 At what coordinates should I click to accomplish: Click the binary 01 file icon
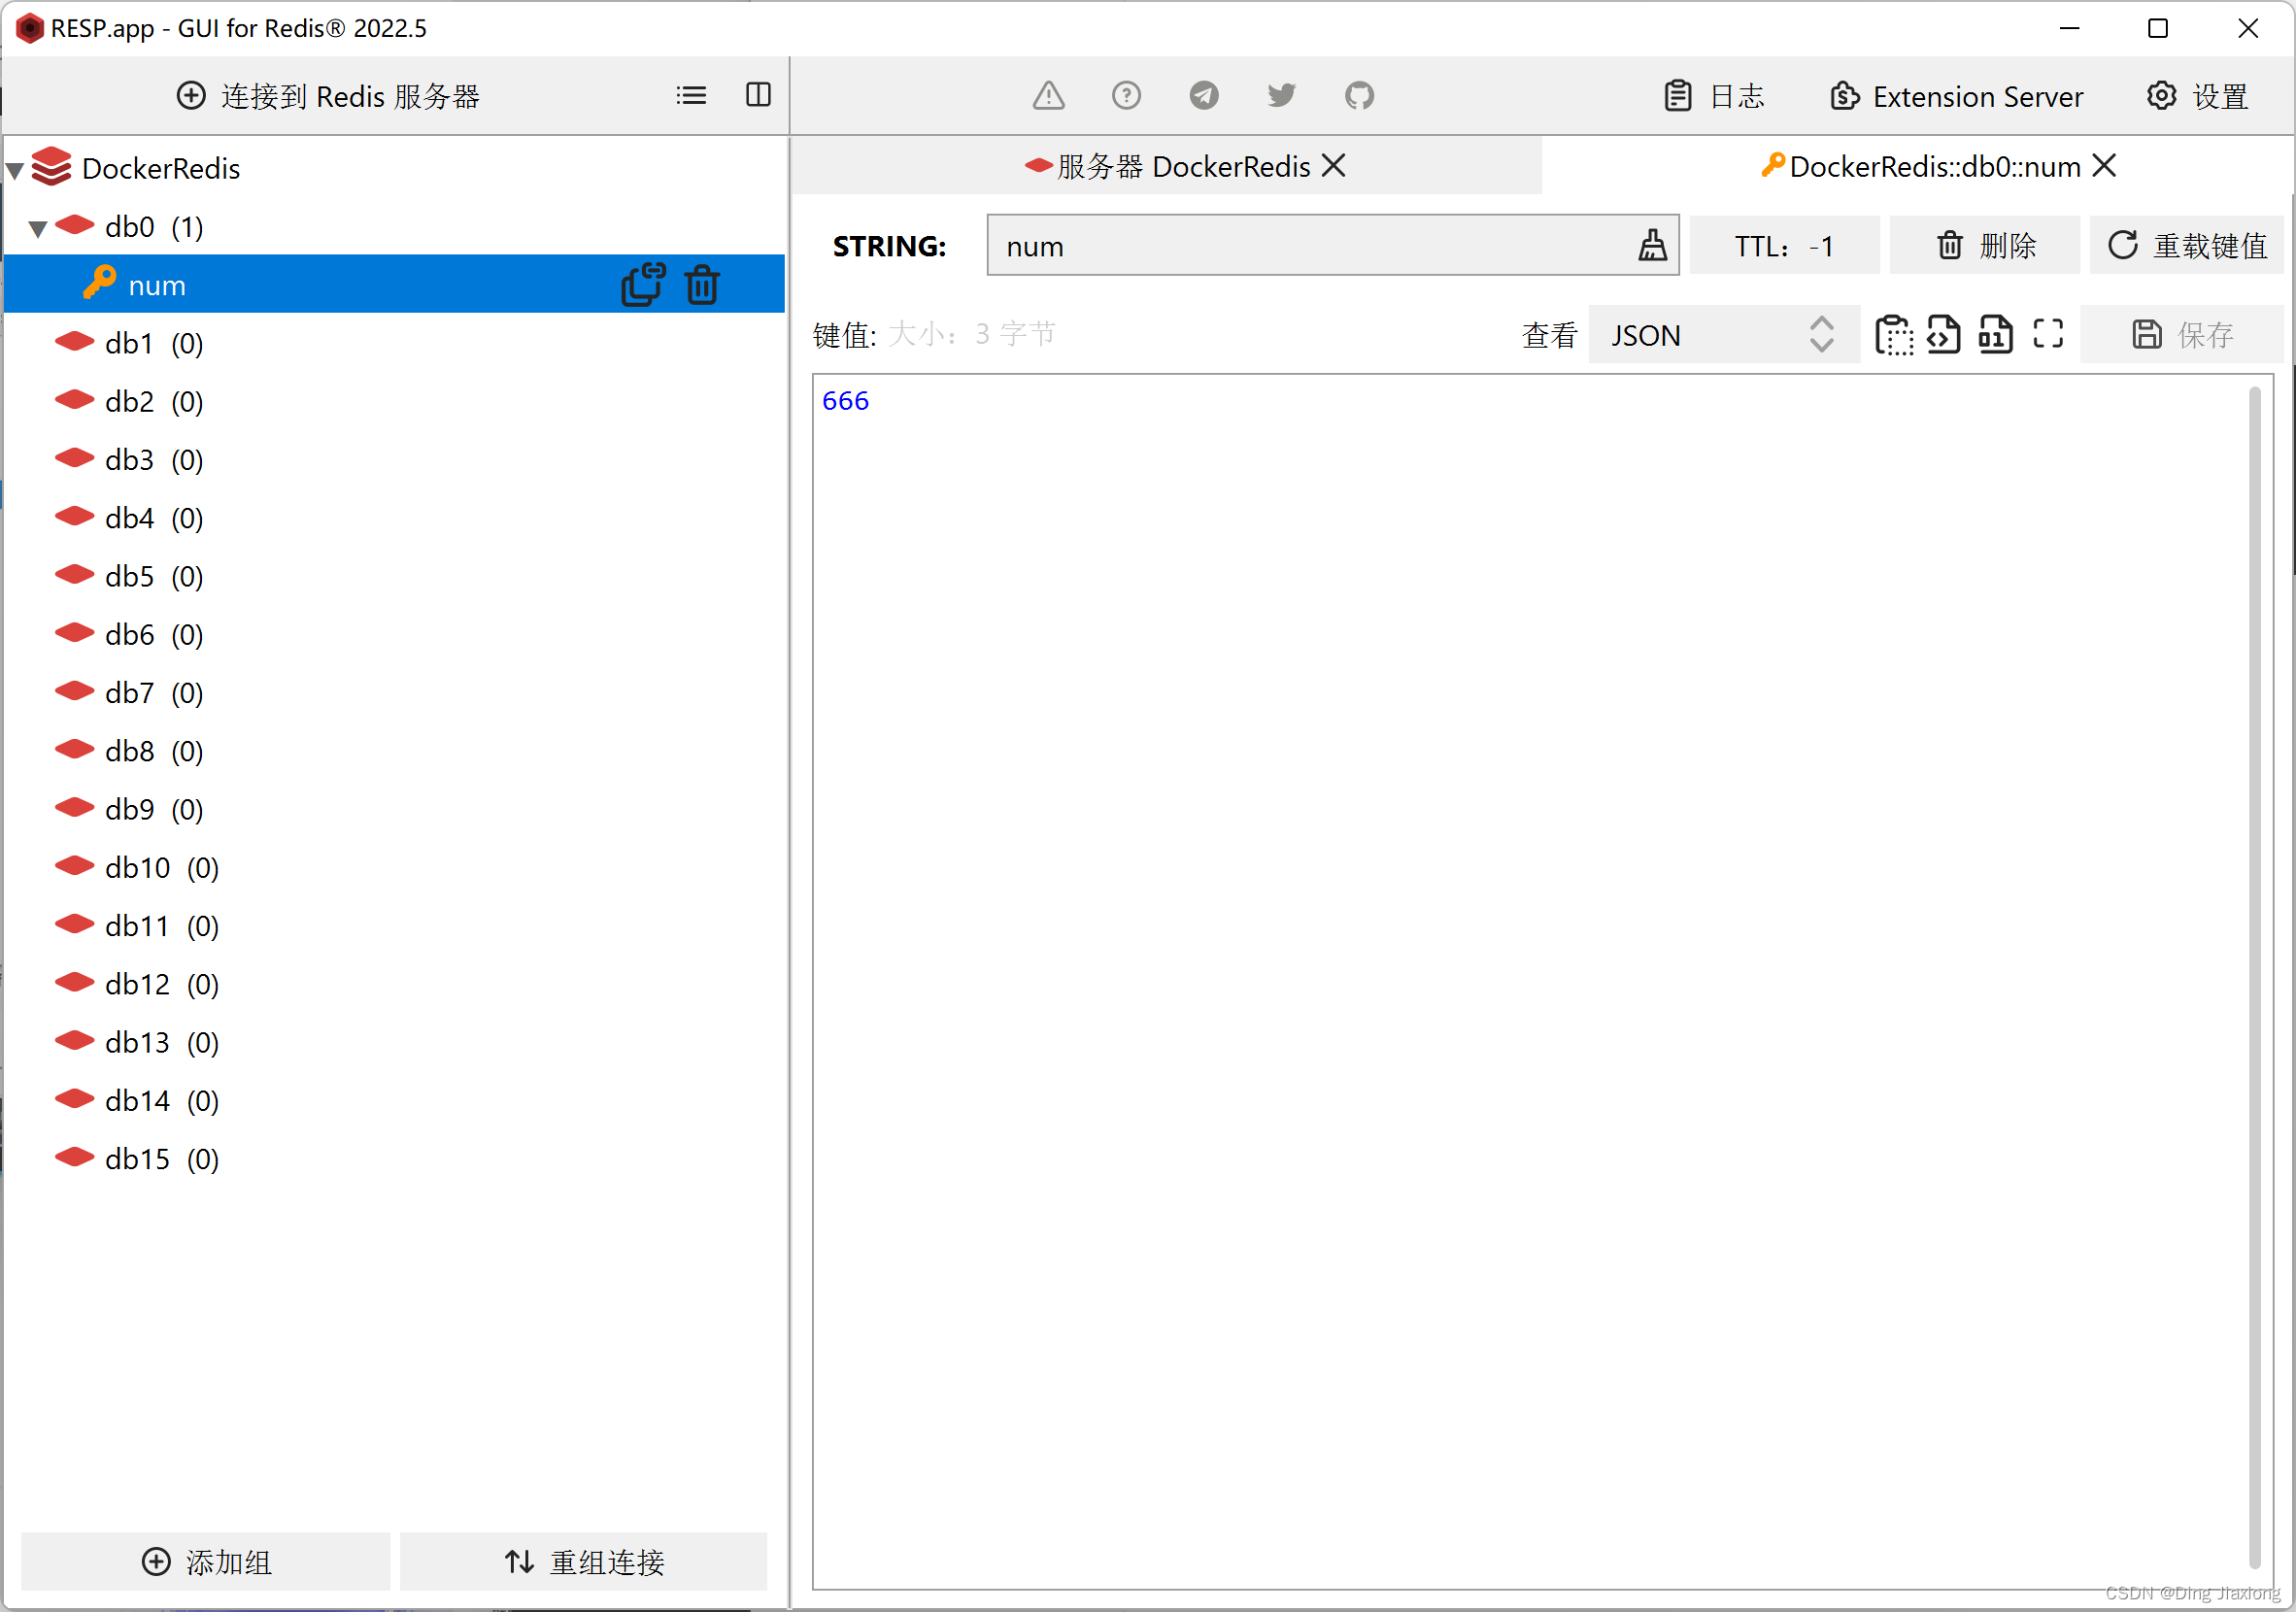click(1995, 335)
